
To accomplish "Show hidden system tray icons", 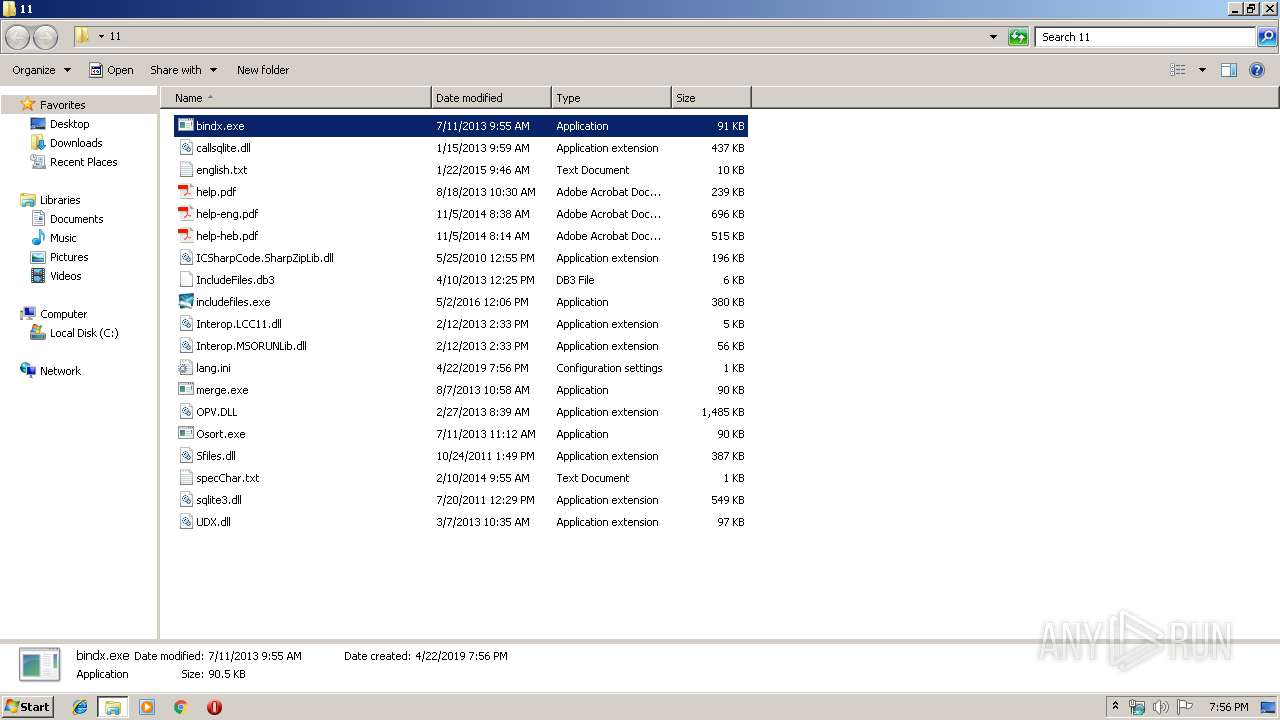I will pos(1115,707).
